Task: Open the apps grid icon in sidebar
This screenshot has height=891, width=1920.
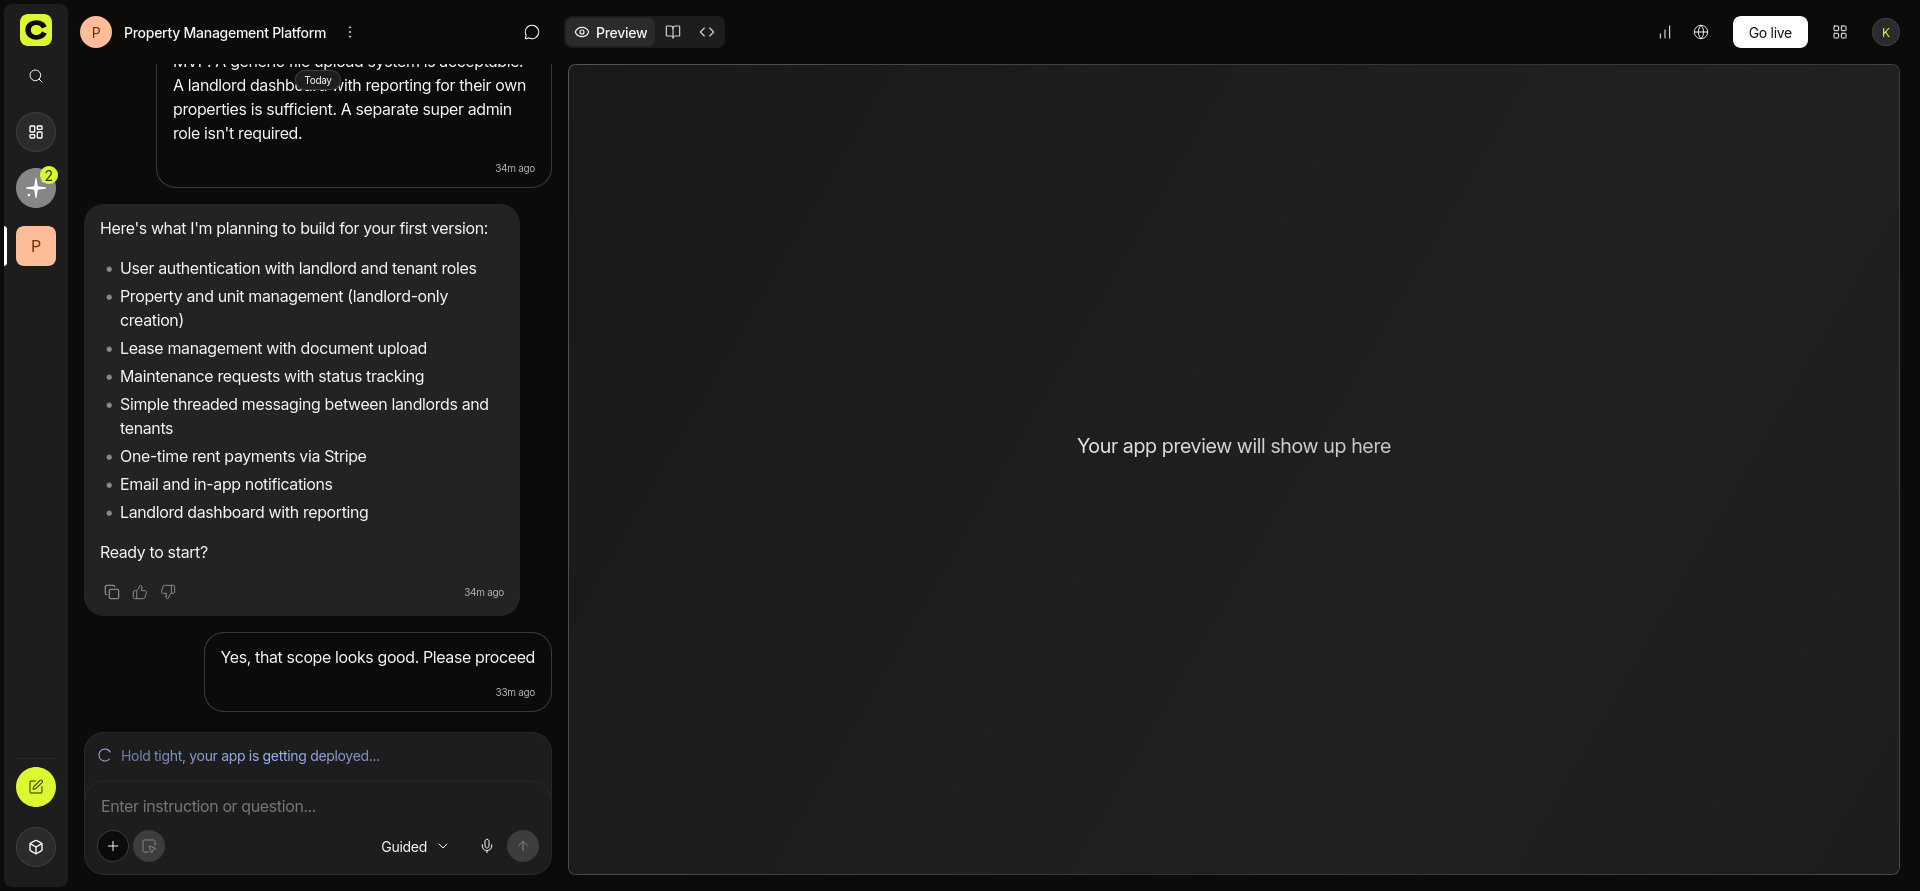Action: [36, 132]
